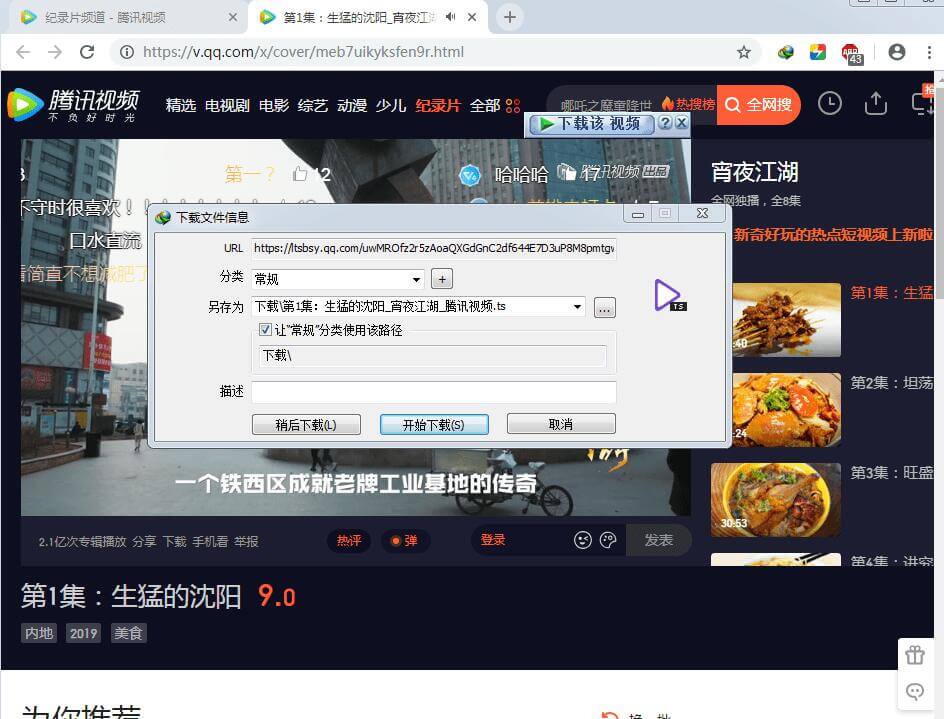Open the emoji picker in danmaku bar
Image resolution: width=944 pixels, height=719 pixels.
click(583, 540)
